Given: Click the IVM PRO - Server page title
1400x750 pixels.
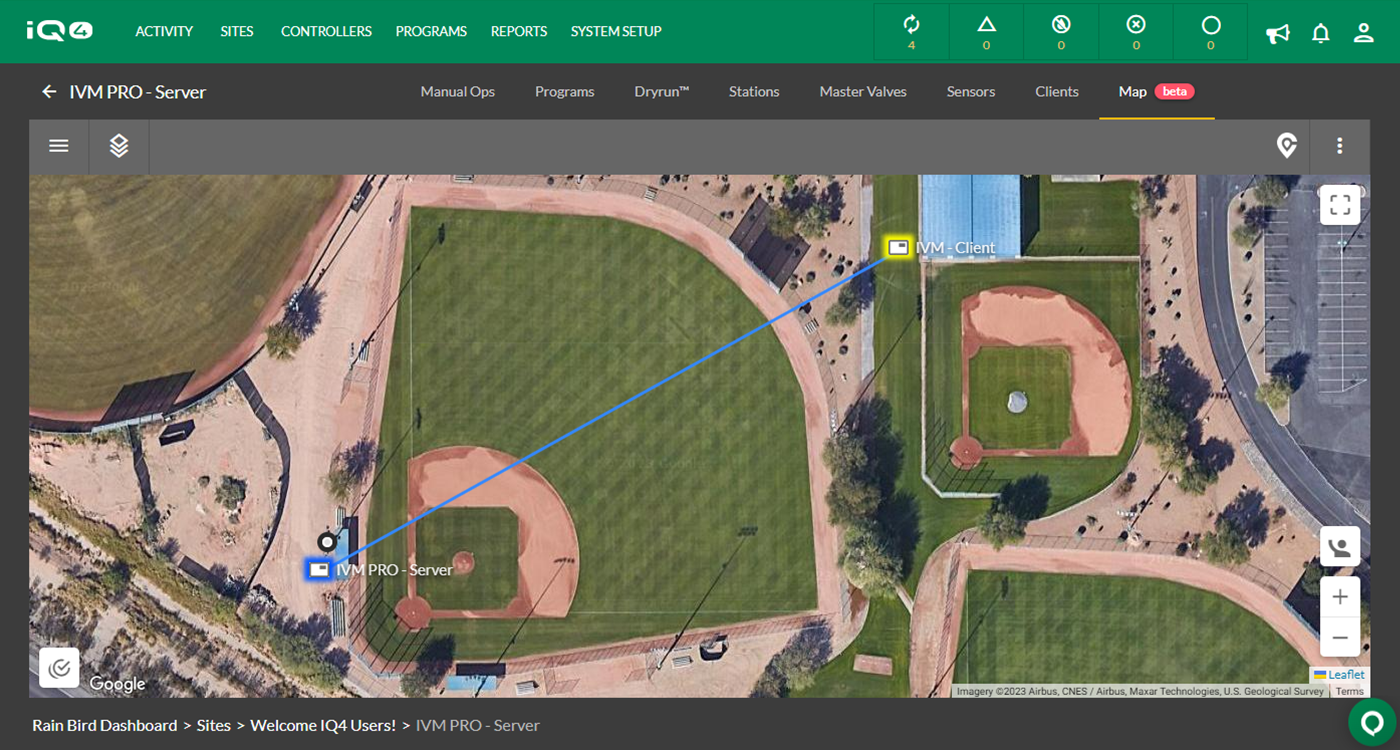Looking at the screenshot, I should click(138, 92).
